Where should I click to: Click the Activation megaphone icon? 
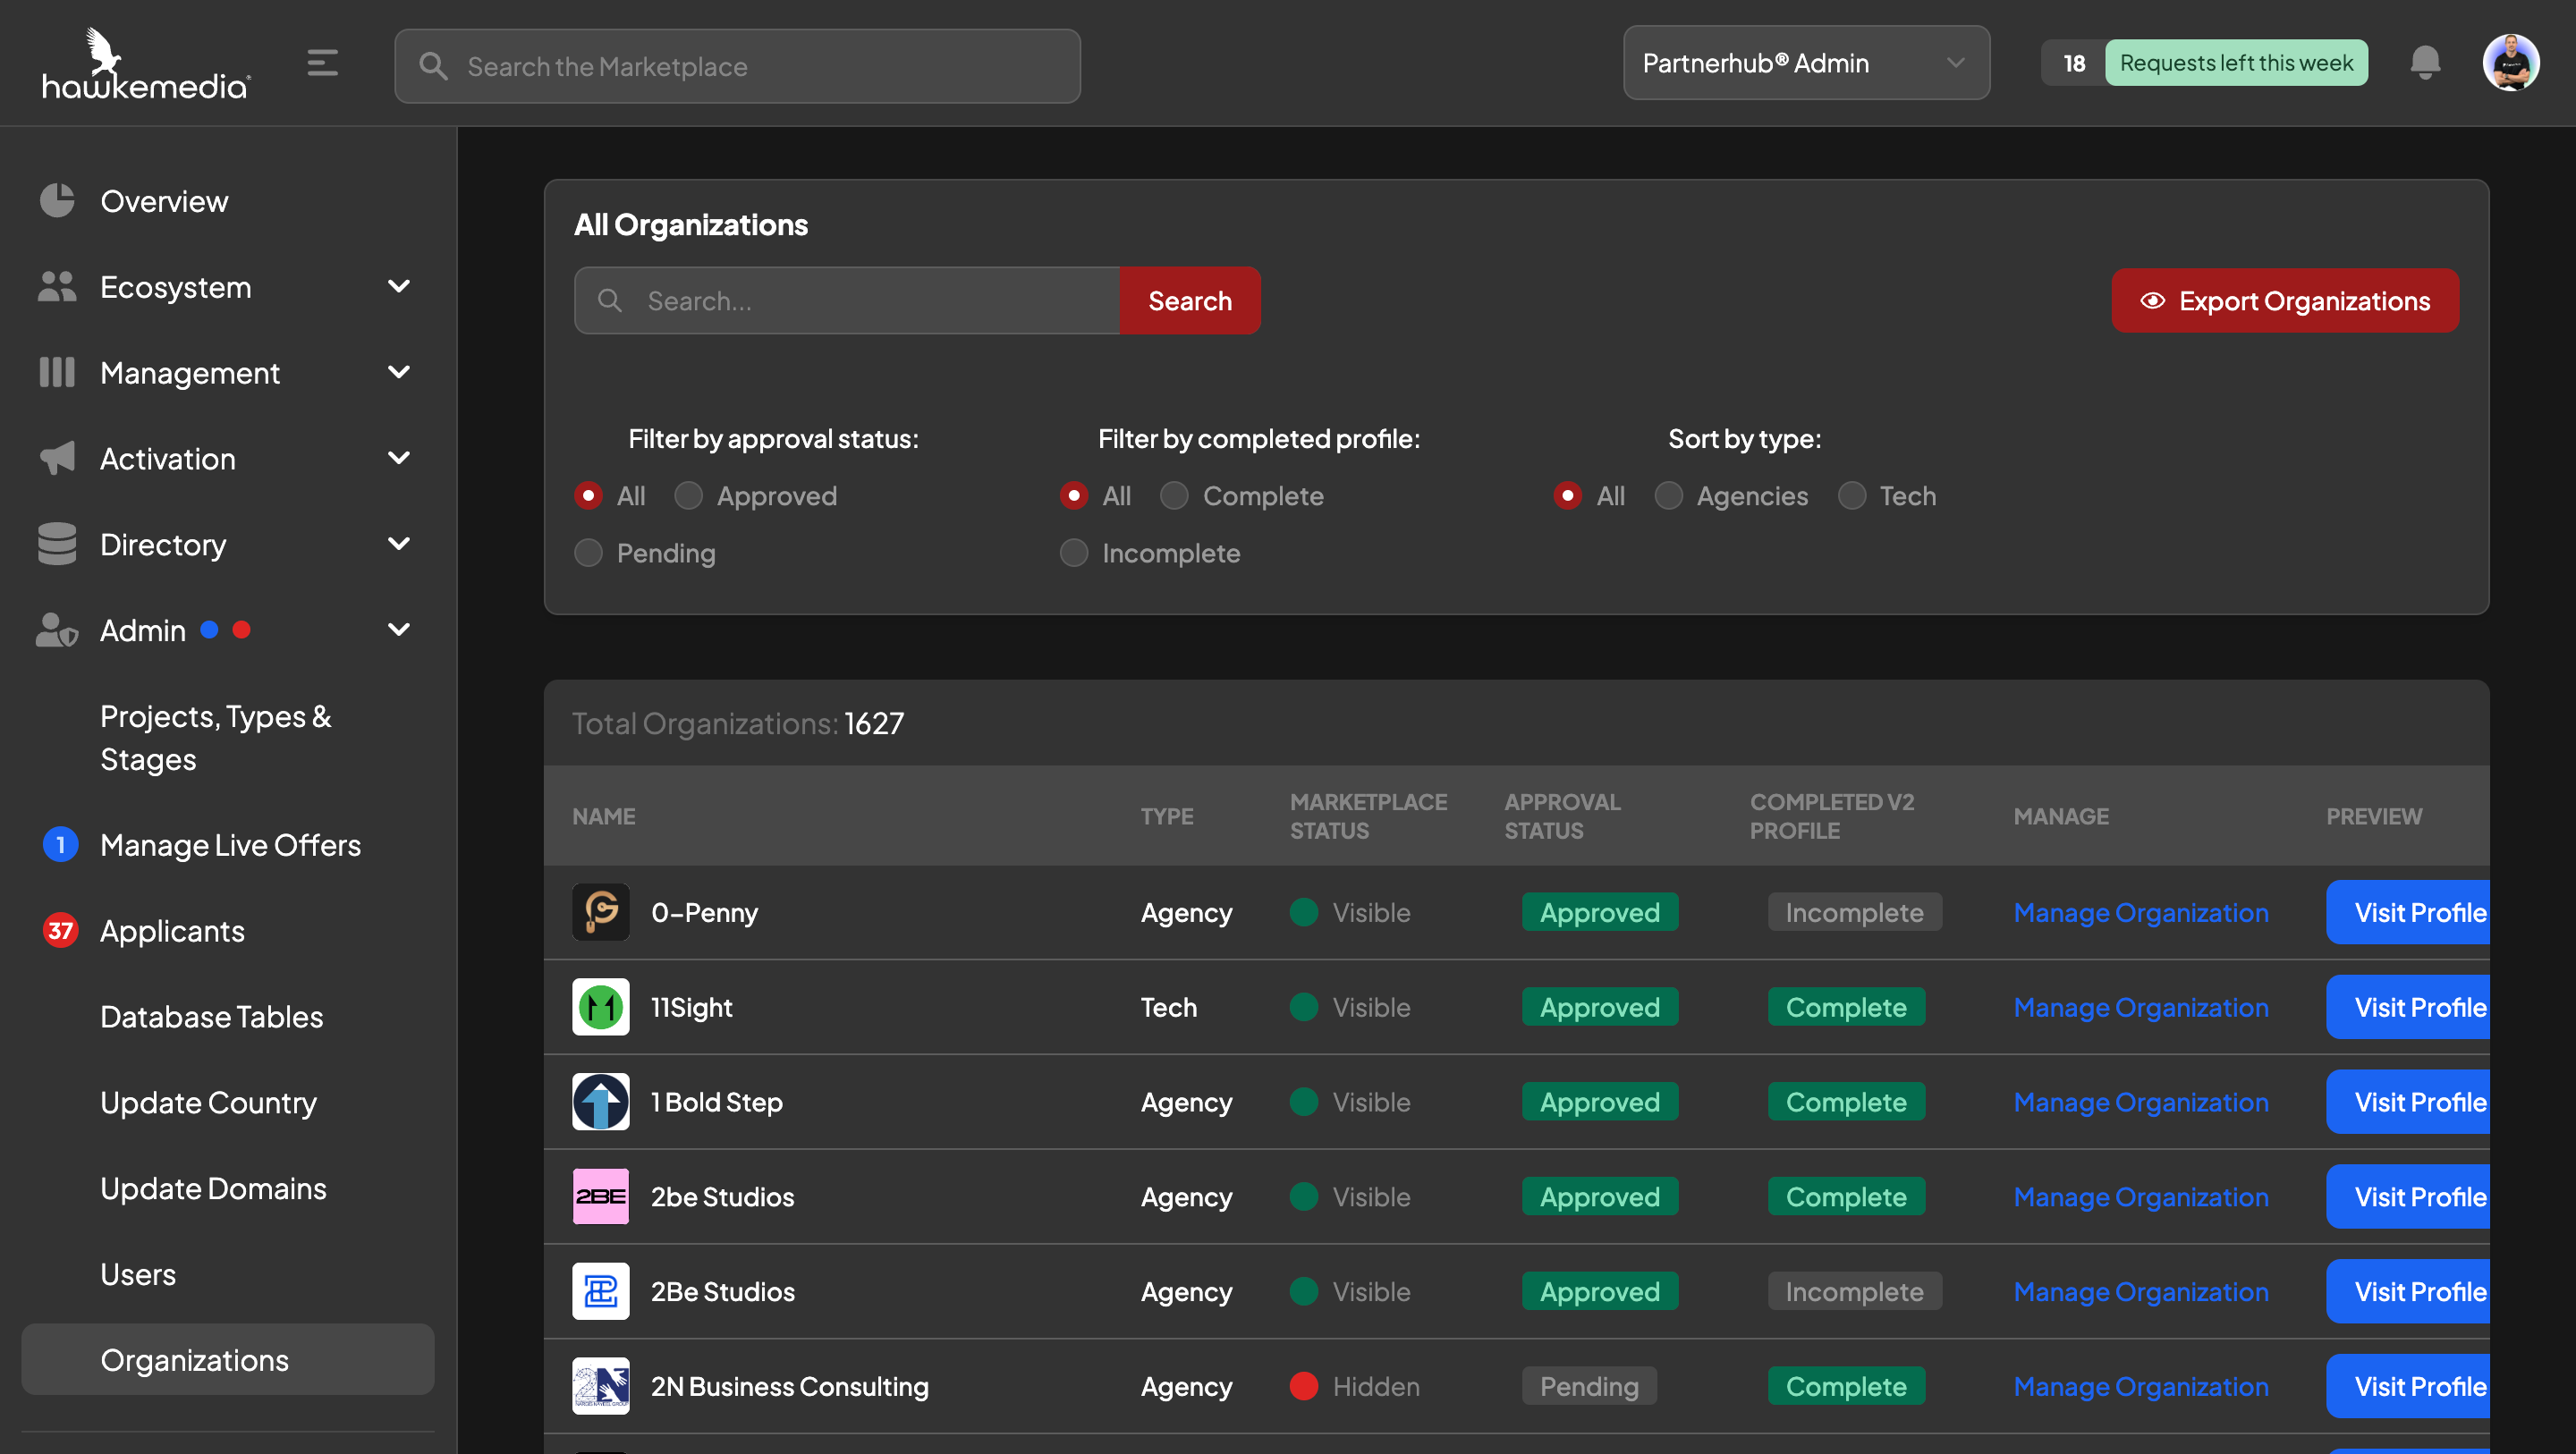(57, 458)
